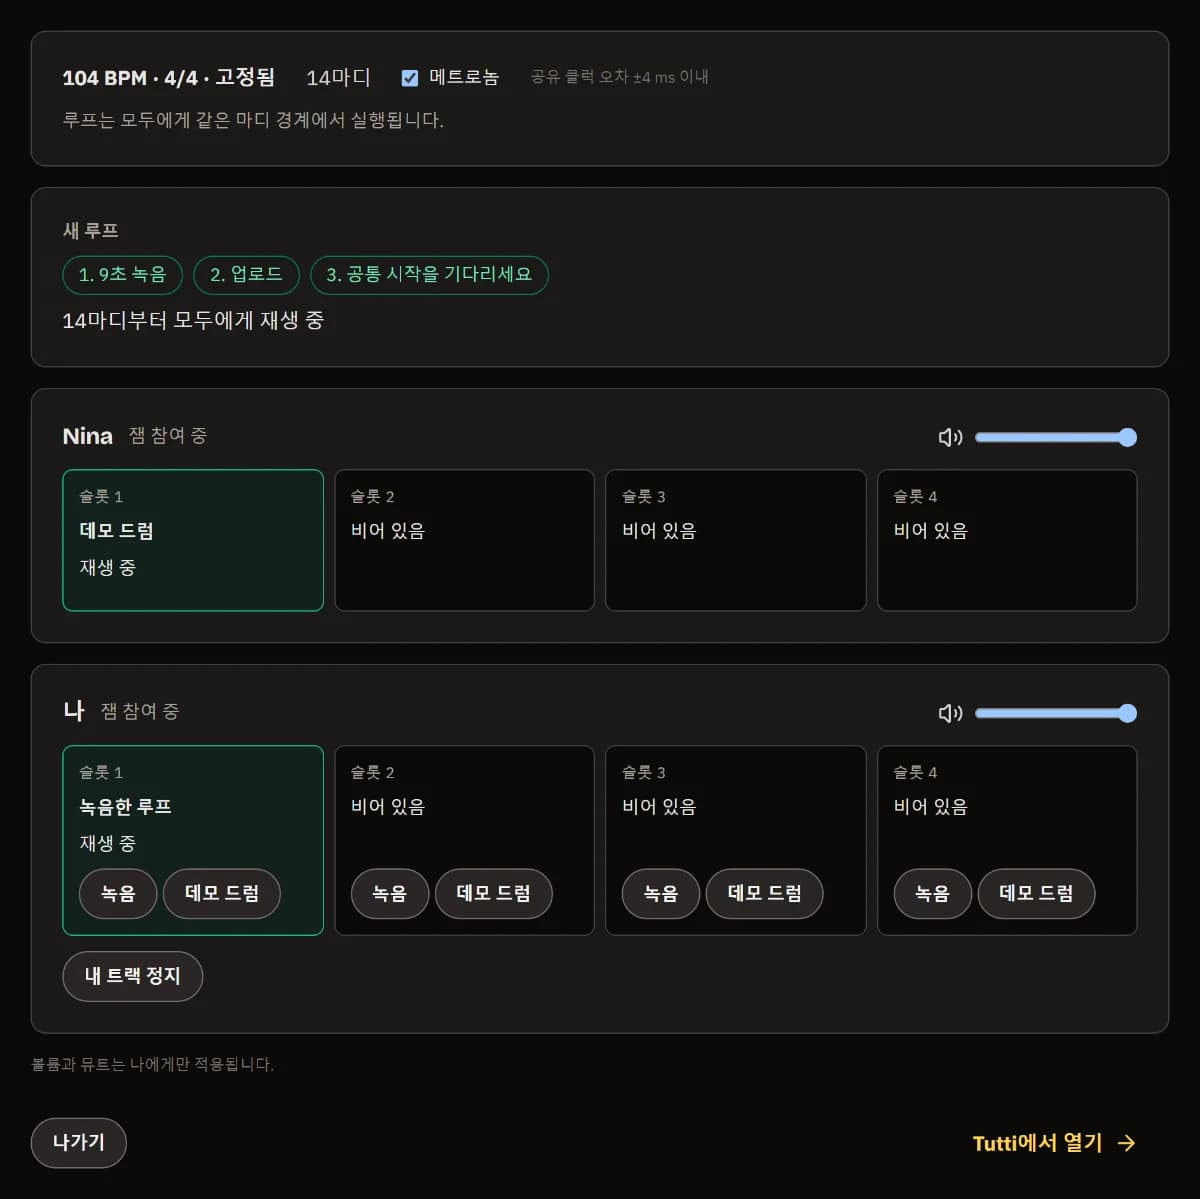This screenshot has width=1200, height=1199.
Task: Click the 볼륨과 뮤트는 나에게만 적용됩니다 note
Action: click(152, 1064)
